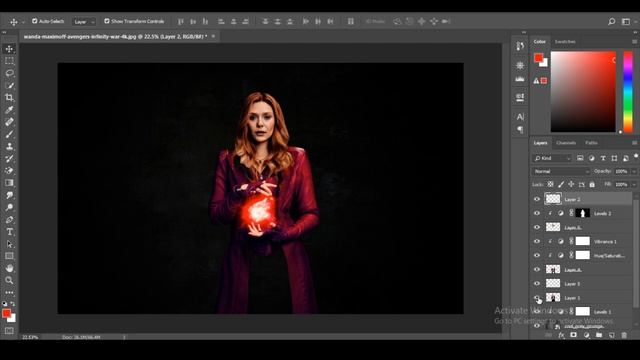Click the Add layer mask icon
The height and width of the screenshot is (360, 640).
[573, 335]
